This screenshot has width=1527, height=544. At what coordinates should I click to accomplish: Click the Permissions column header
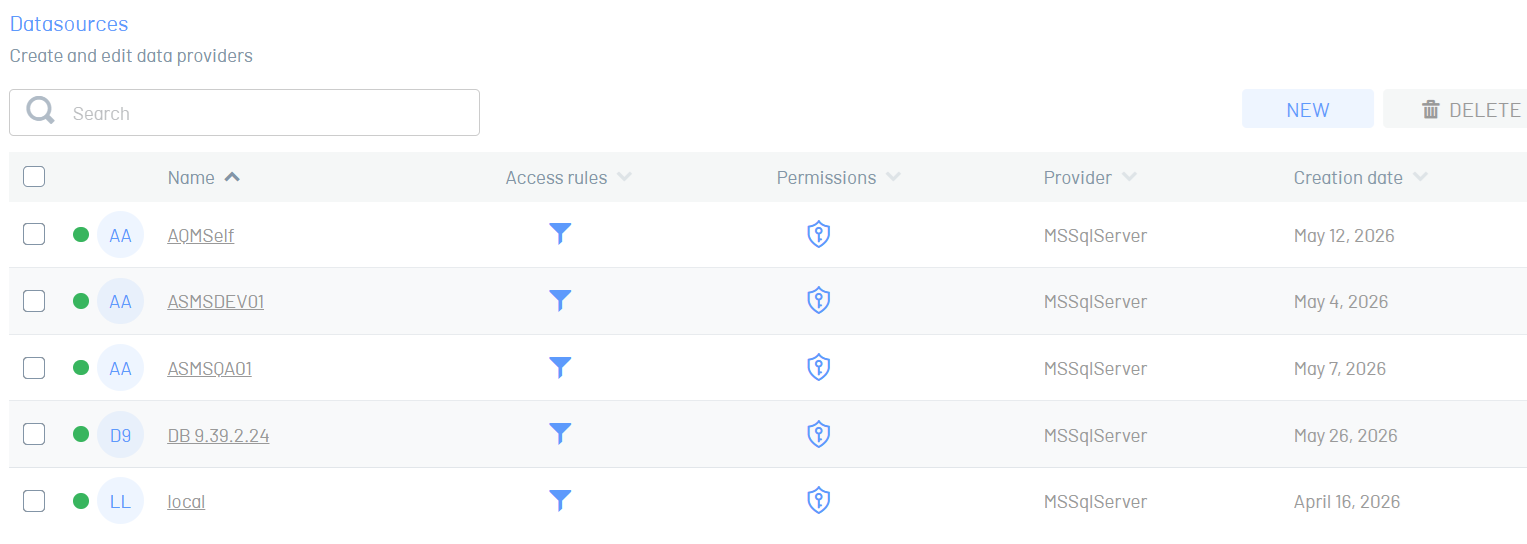tap(826, 177)
